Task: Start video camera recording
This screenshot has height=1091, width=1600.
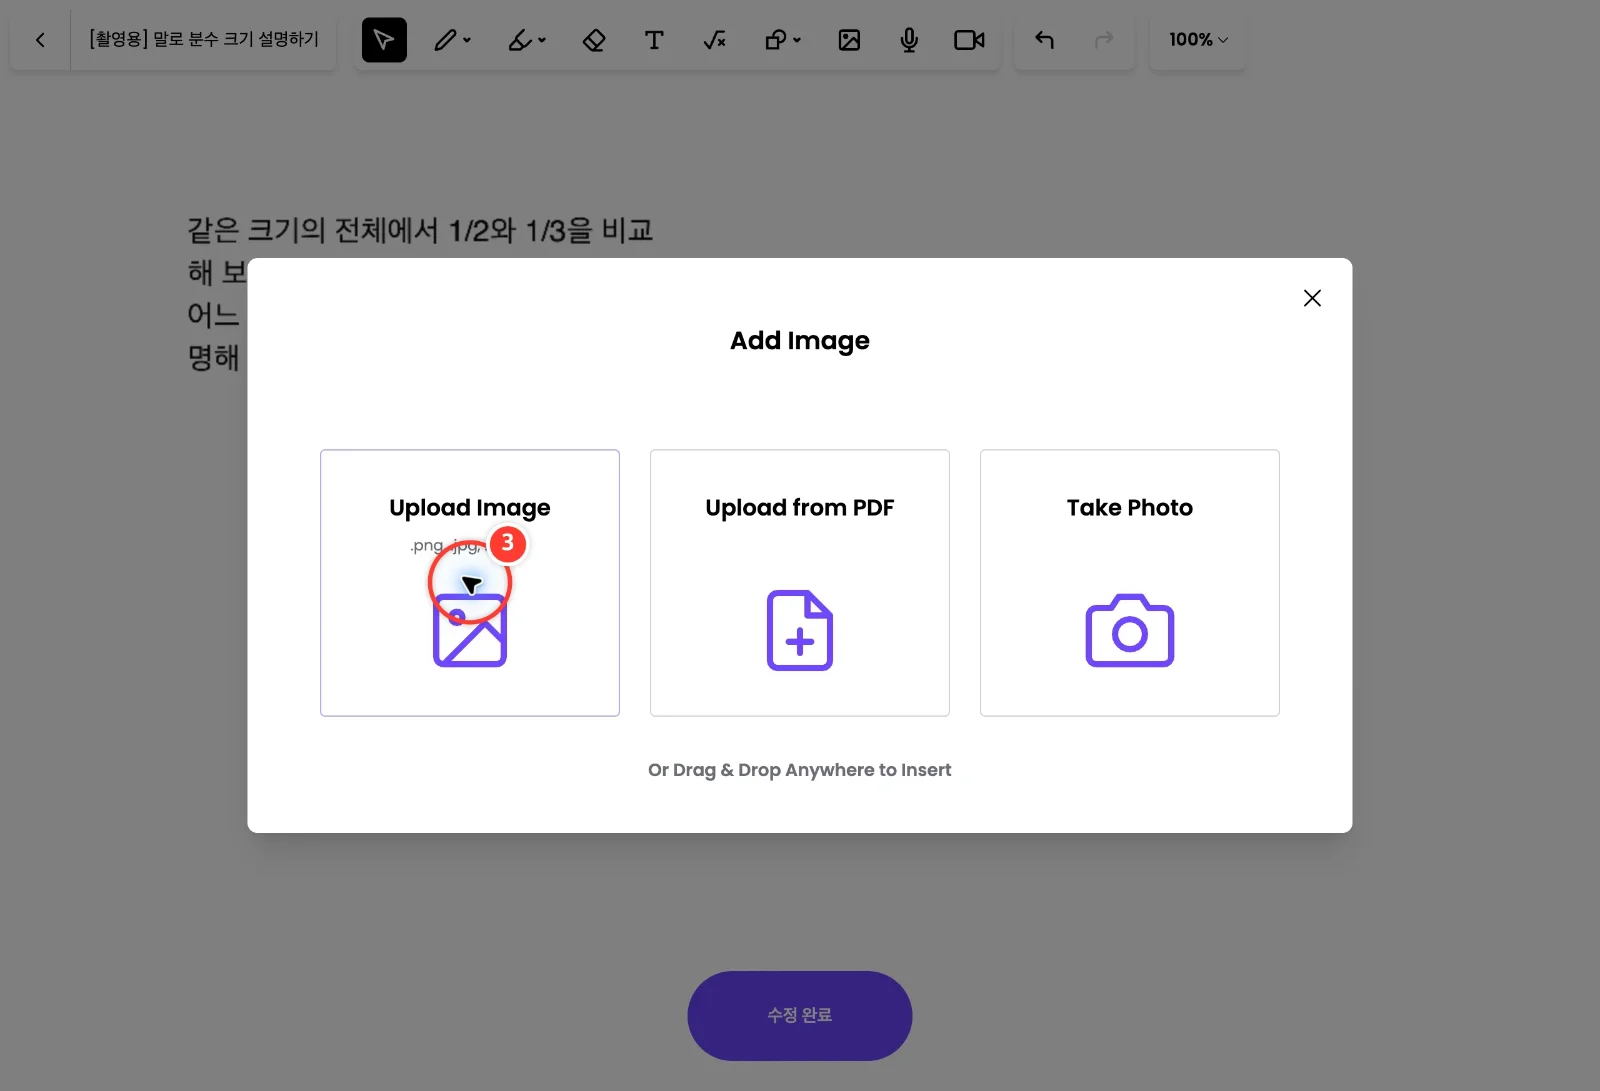Action: [969, 40]
